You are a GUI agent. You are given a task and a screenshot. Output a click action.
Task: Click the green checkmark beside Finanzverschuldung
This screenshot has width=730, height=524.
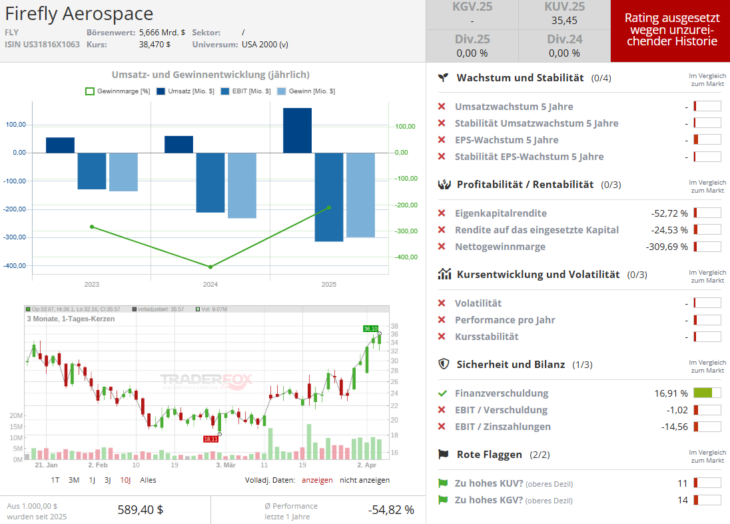(442, 394)
